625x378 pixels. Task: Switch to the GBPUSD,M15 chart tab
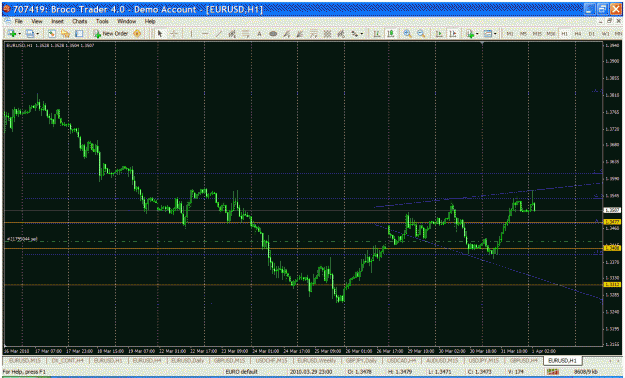[230, 361]
